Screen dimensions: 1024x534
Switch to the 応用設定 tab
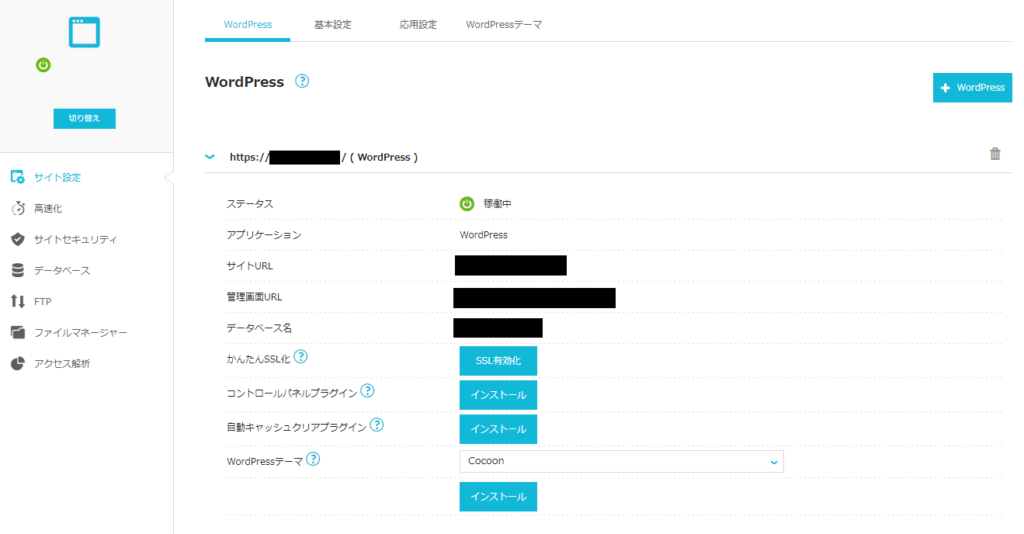[x=418, y=25]
